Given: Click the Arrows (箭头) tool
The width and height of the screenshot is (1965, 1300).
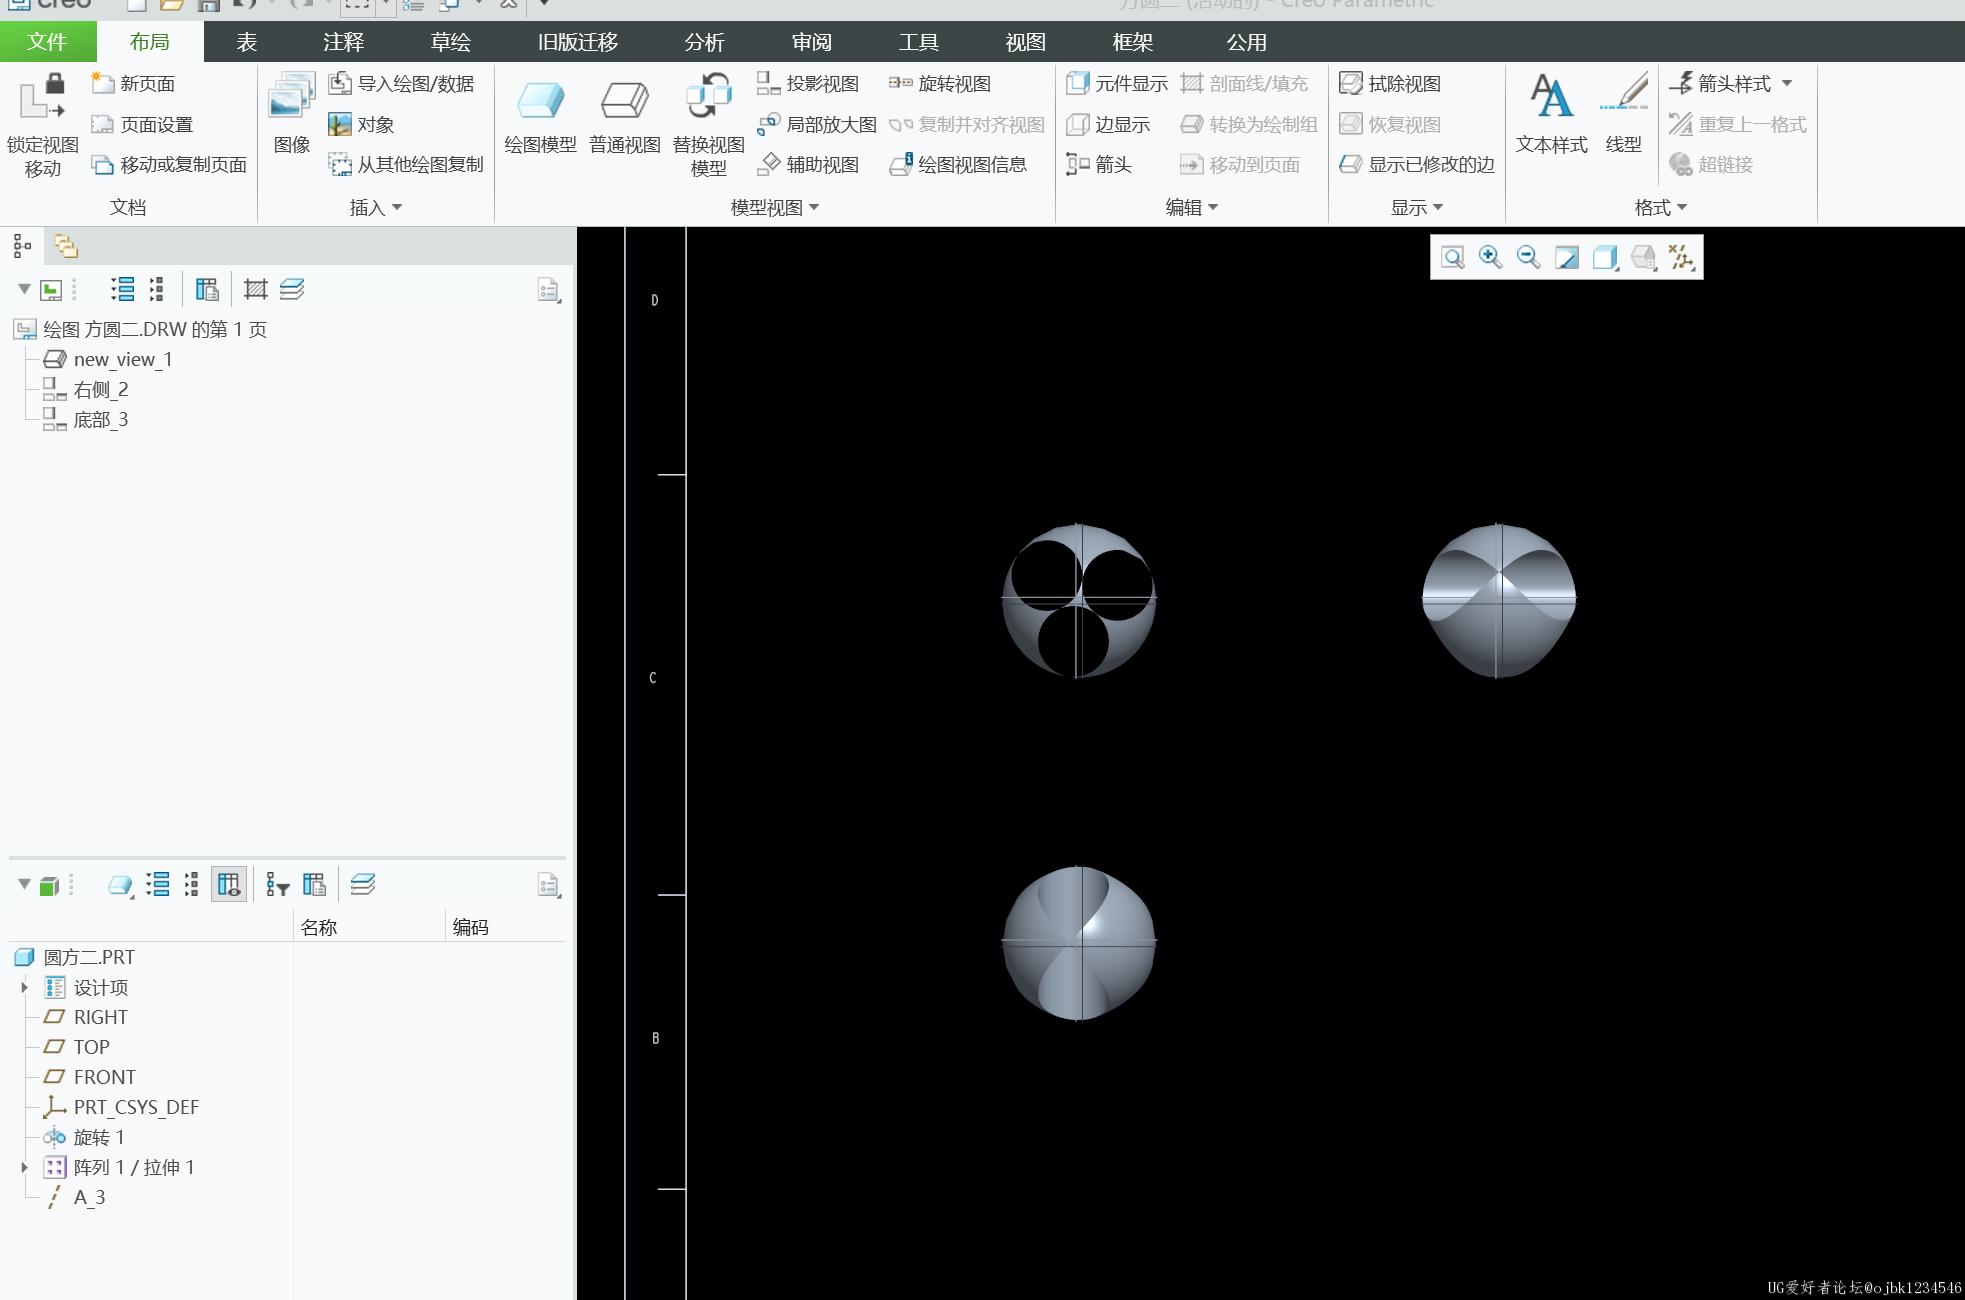Looking at the screenshot, I should [1099, 165].
